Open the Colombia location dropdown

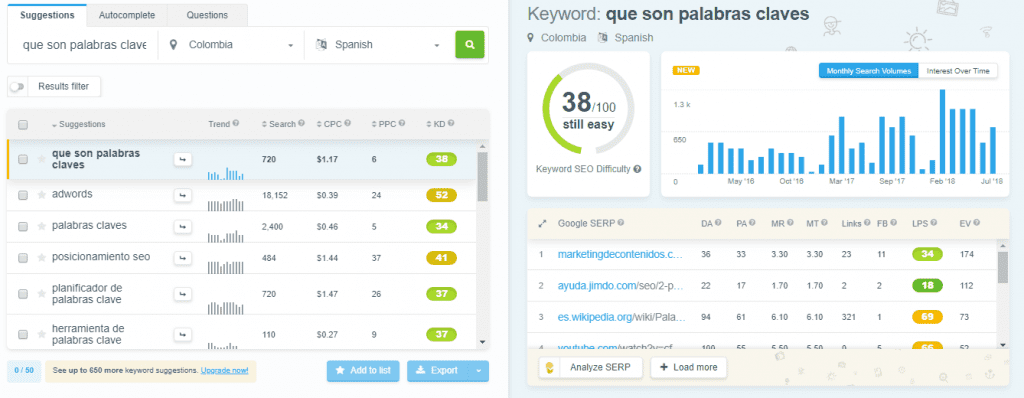[x=231, y=45]
